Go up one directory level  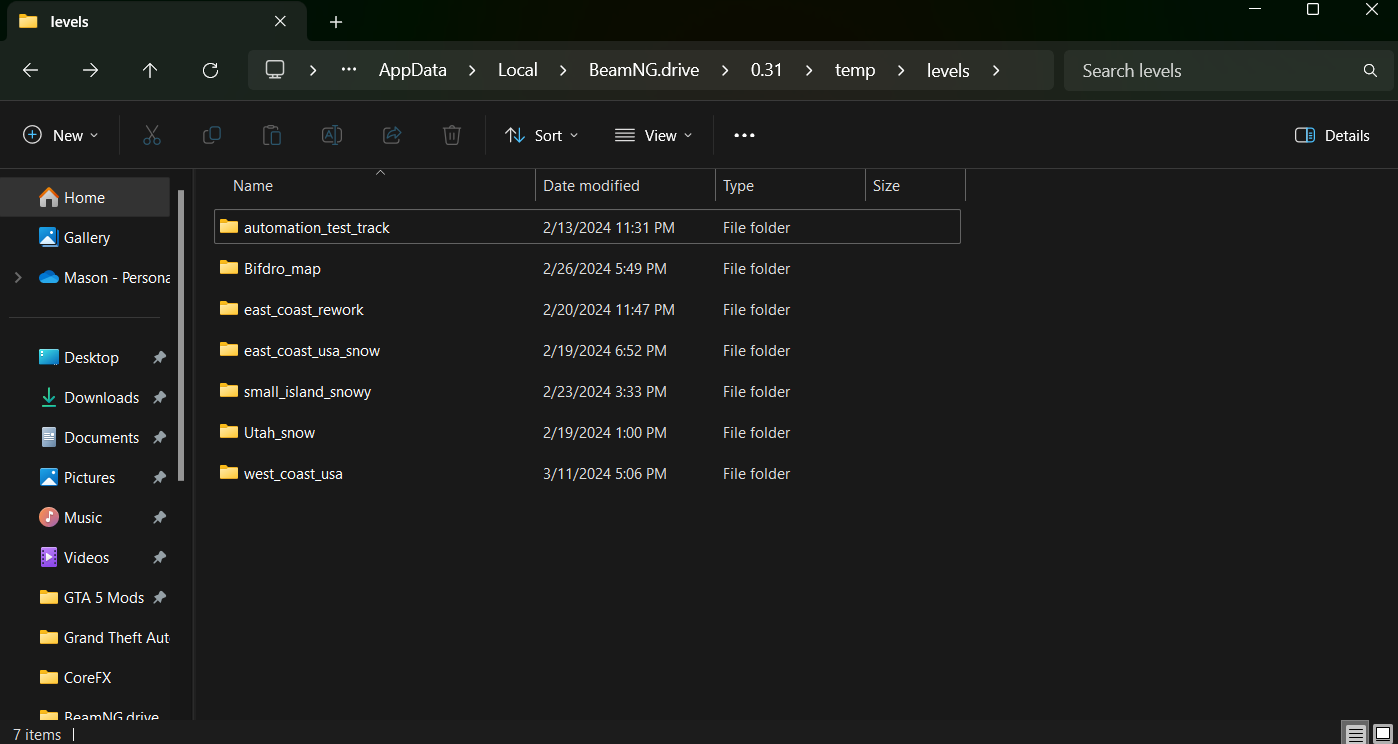pos(150,70)
